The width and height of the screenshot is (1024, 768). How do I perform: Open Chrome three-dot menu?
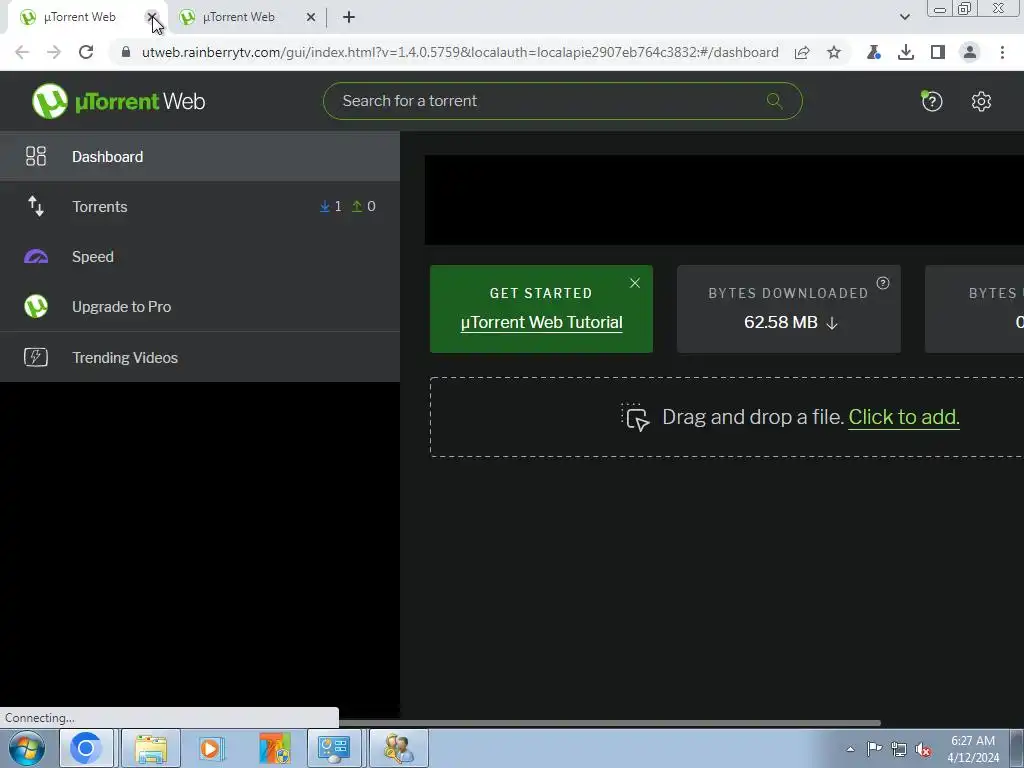(1002, 52)
